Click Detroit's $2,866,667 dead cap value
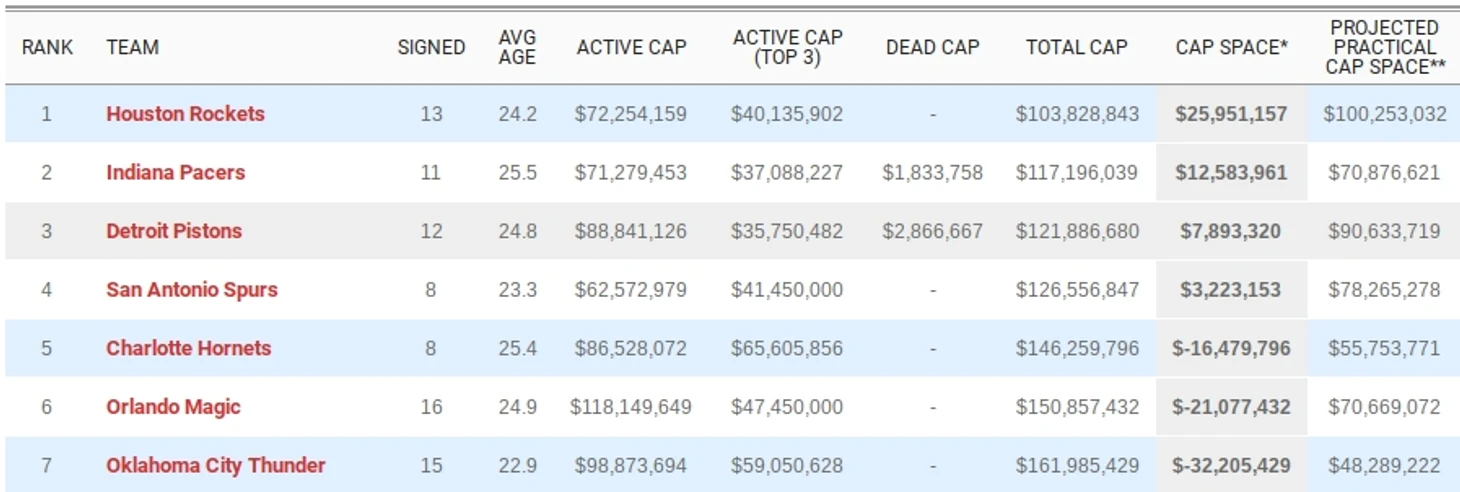 (932, 231)
